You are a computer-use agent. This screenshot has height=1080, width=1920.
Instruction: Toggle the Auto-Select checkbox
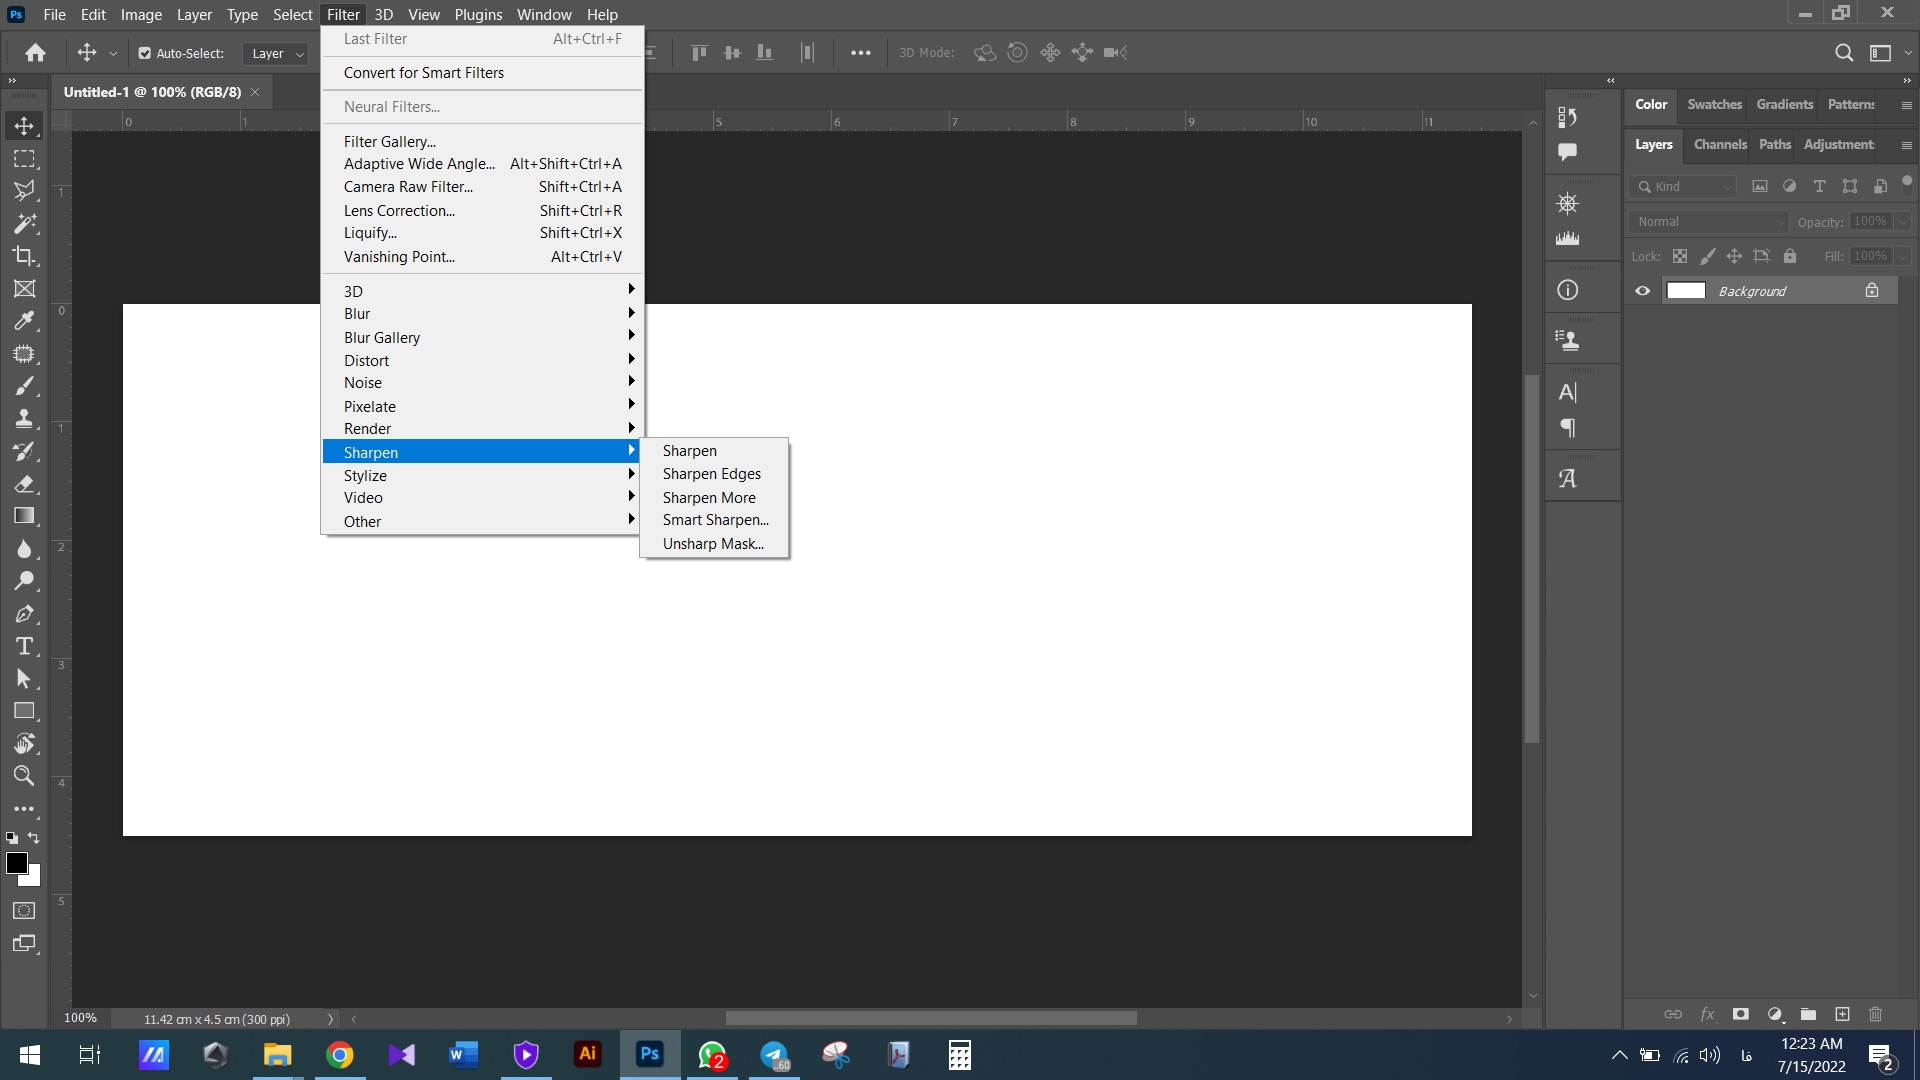point(145,53)
